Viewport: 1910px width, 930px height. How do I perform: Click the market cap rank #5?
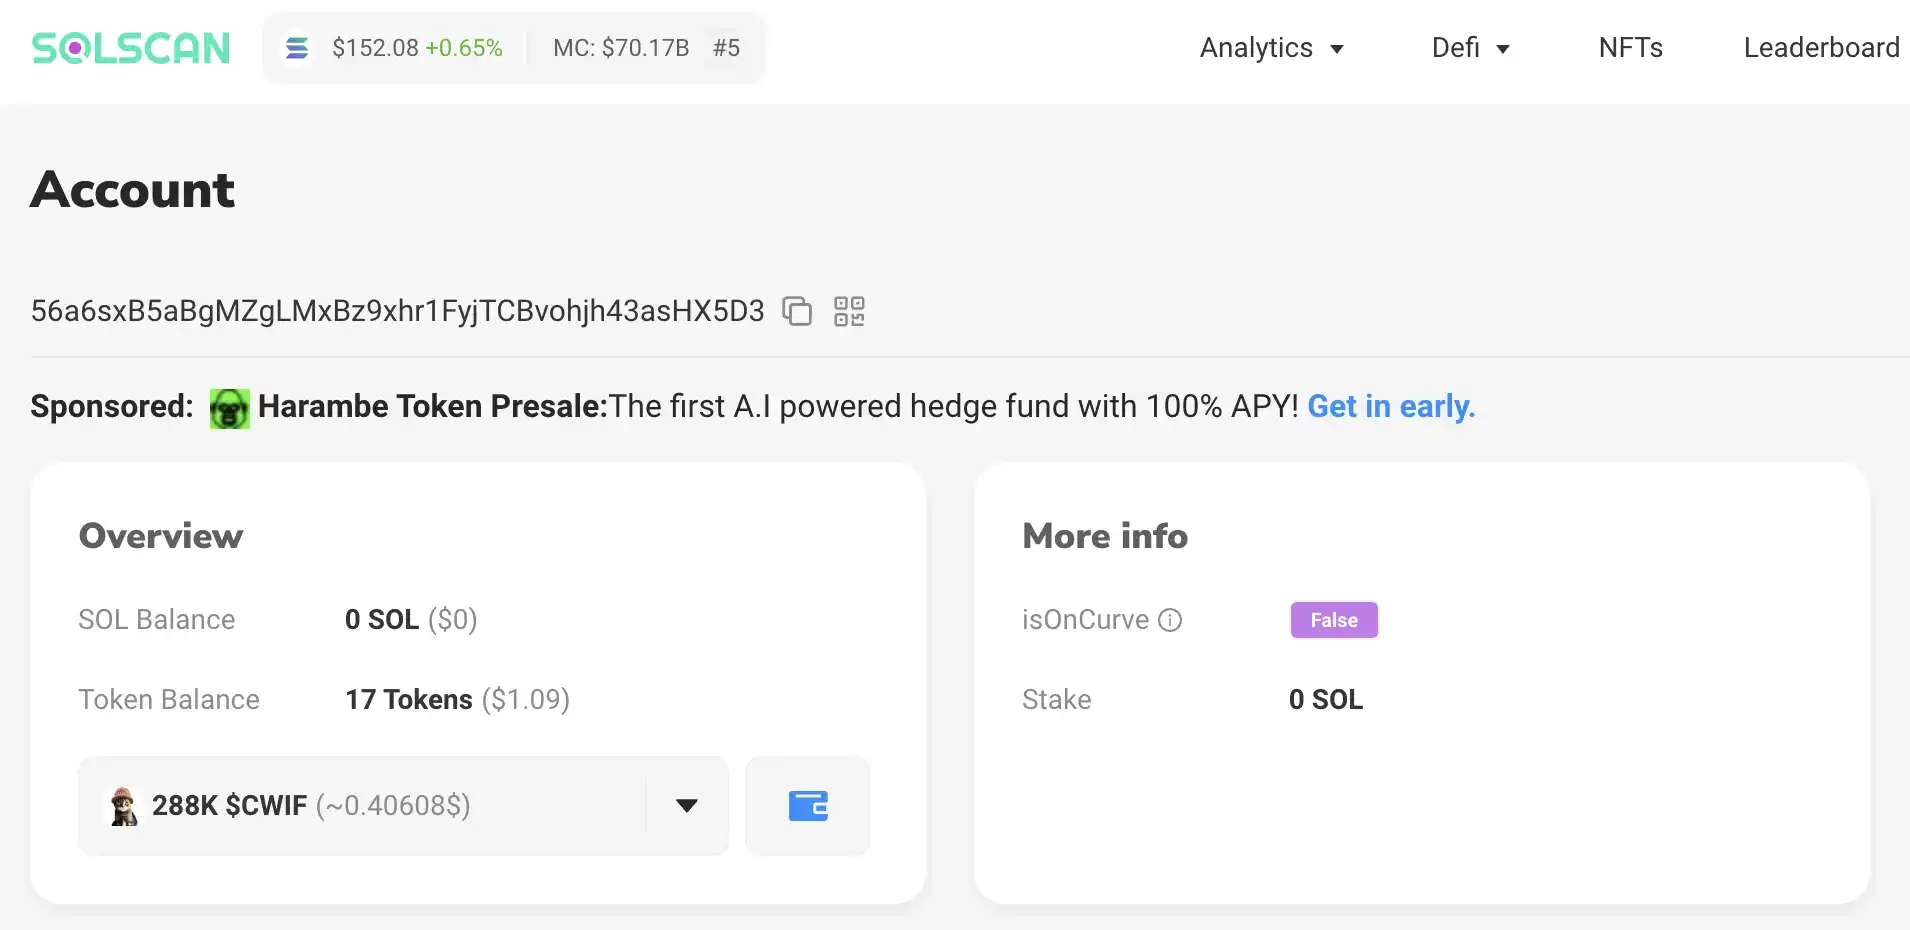click(726, 48)
